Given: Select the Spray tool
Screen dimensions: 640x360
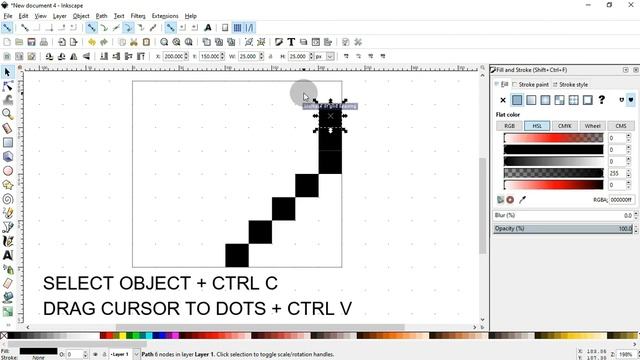Looking at the screenshot, I should (x=7, y=269).
